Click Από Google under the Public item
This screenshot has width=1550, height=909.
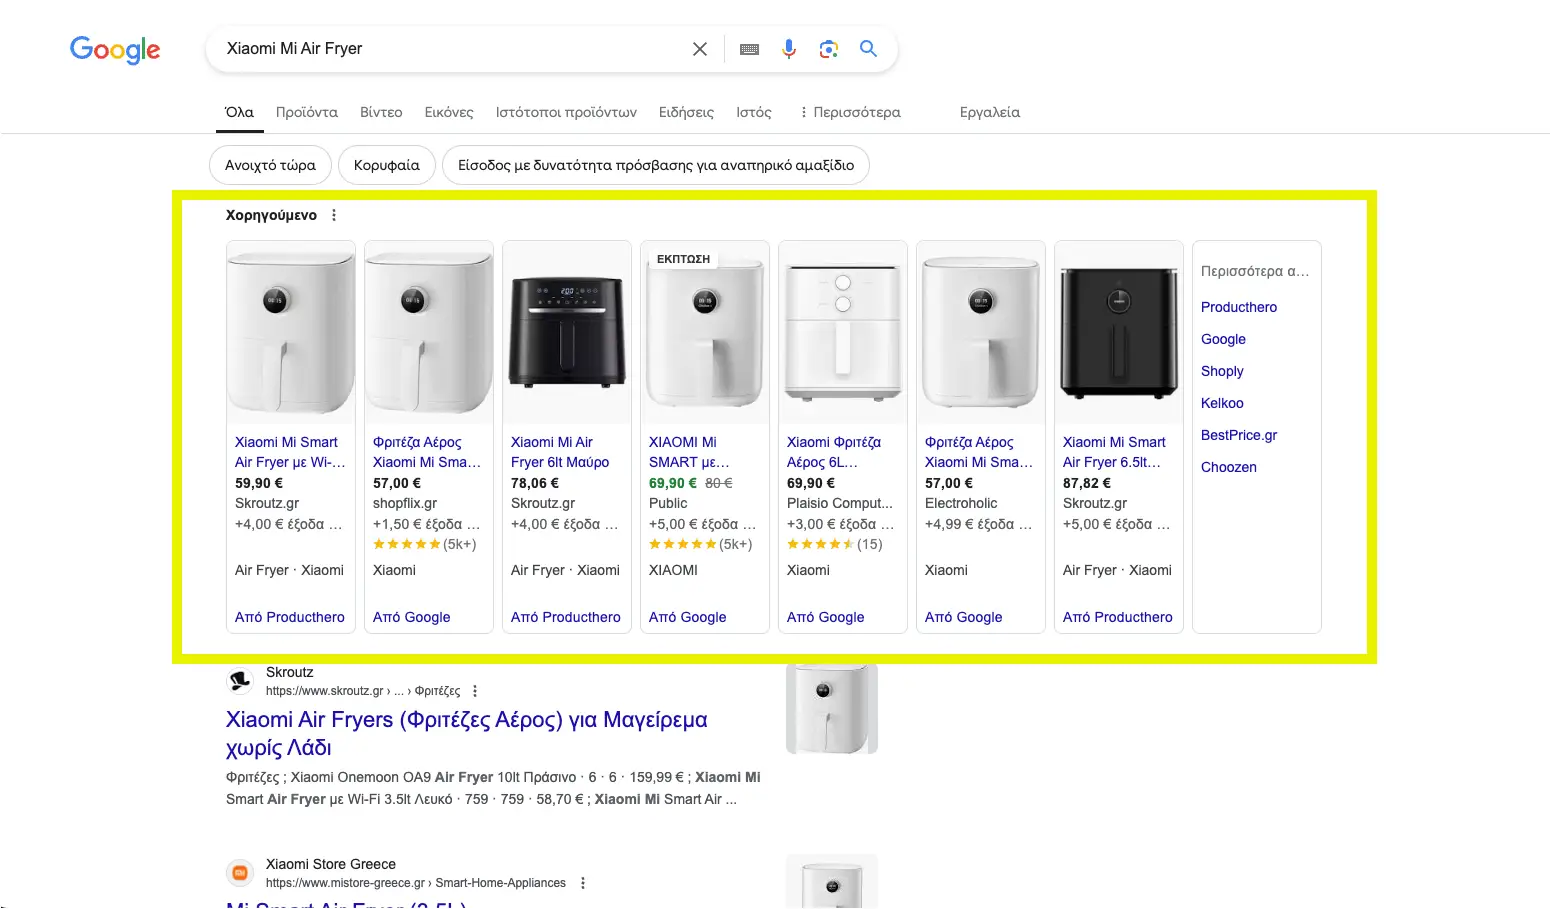coord(688,617)
